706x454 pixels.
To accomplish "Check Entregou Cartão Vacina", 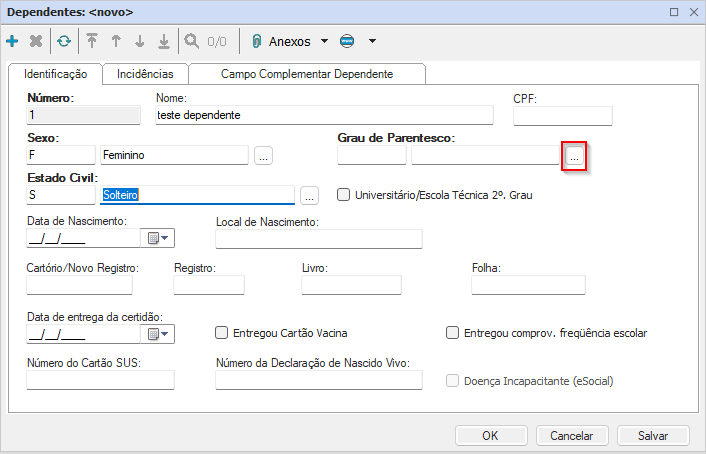I will click(x=223, y=333).
